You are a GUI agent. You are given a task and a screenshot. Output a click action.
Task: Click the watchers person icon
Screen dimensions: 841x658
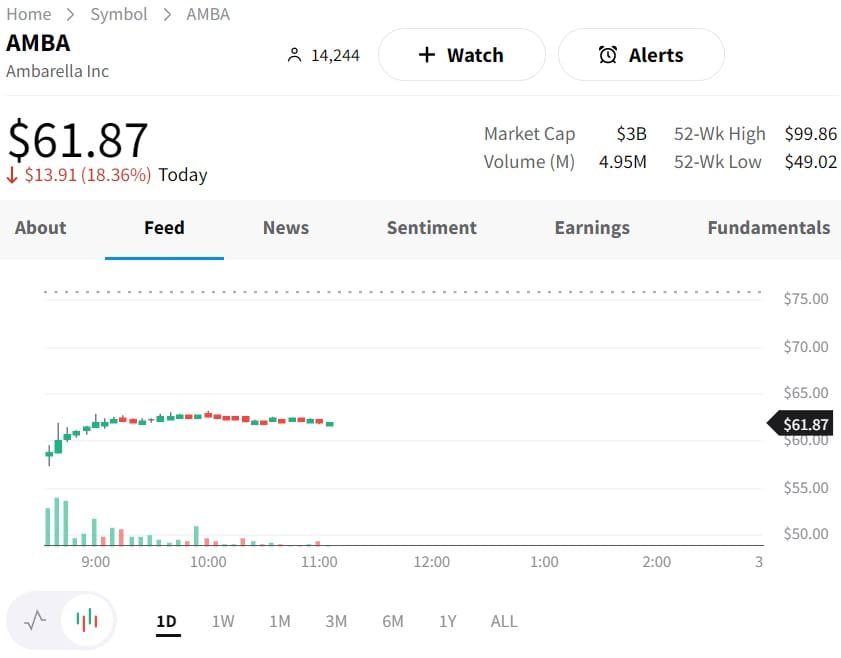point(294,55)
